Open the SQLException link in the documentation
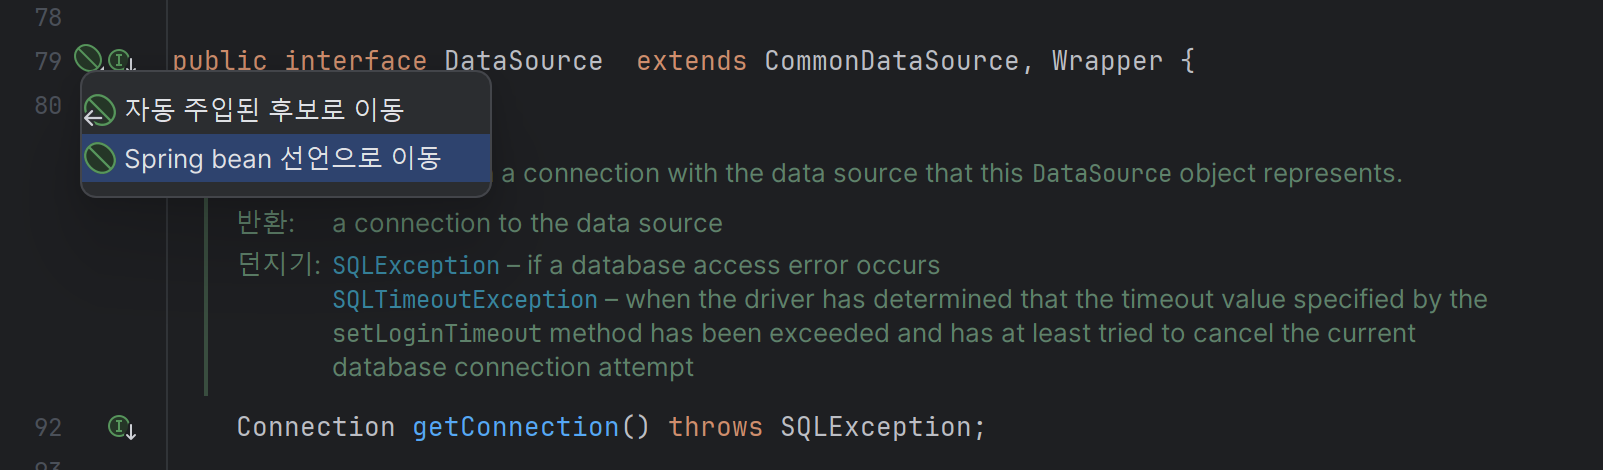 pyautogui.click(x=416, y=265)
